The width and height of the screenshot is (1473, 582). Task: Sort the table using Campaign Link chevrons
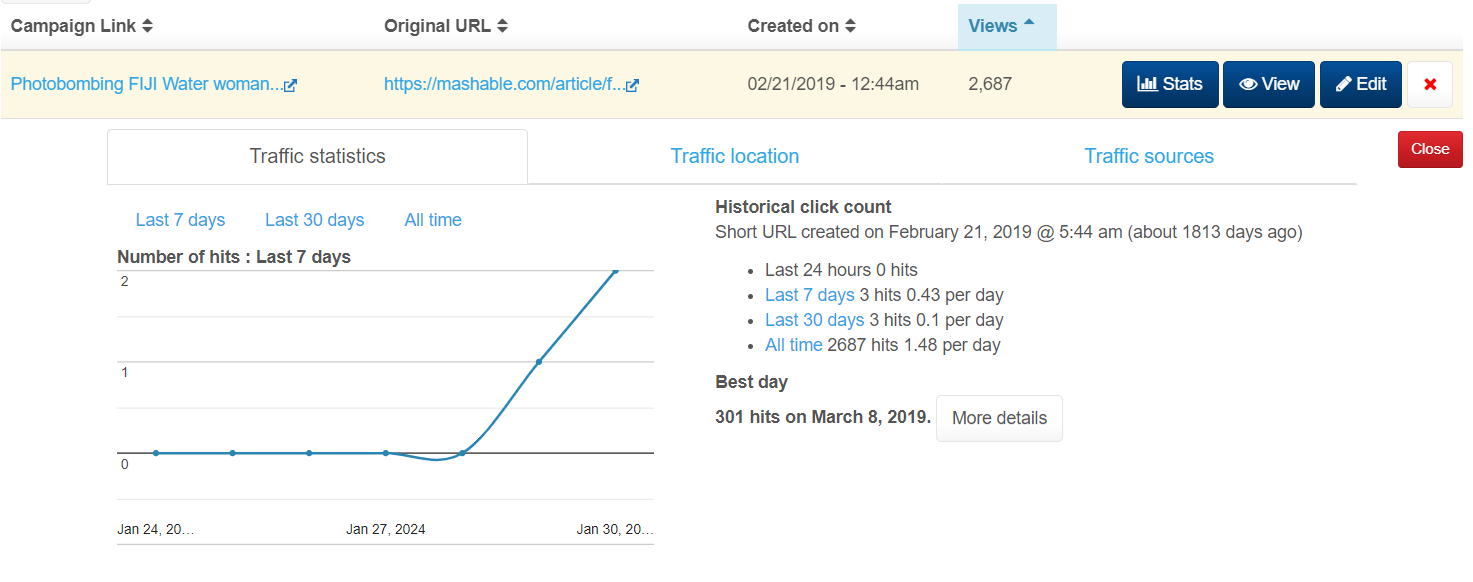[x=147, y=25]
